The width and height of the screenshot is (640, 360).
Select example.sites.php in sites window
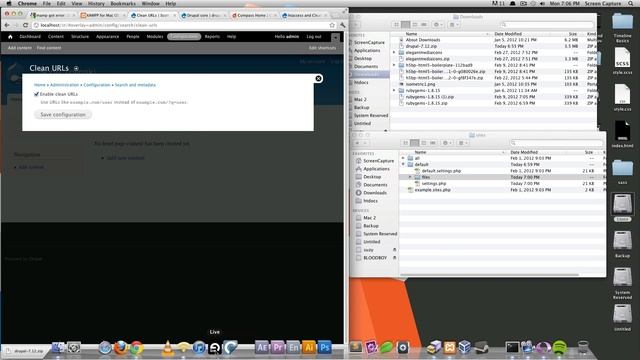(432, 190)
